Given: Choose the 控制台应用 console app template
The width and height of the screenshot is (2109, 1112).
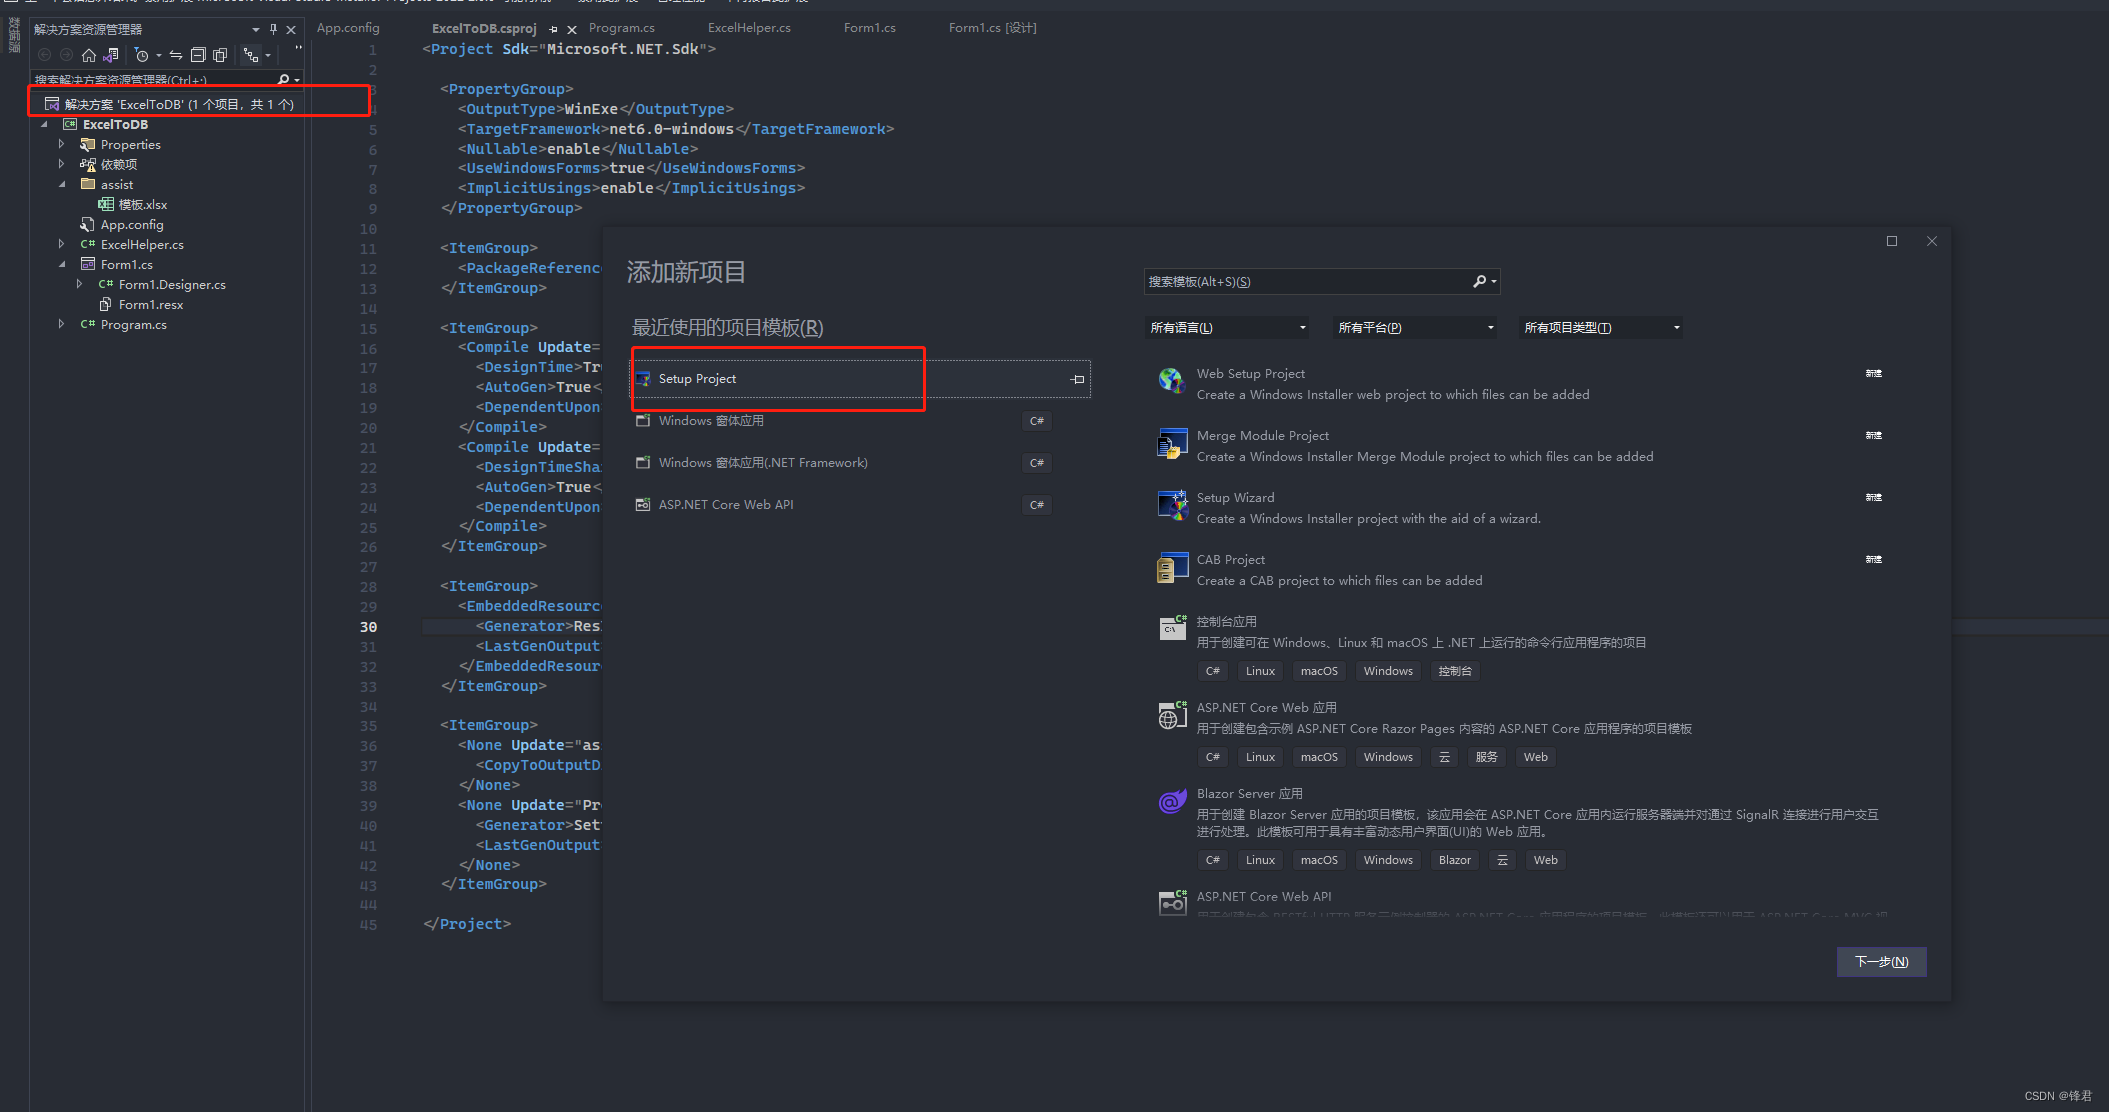Looking at the screenshot, I should click(x=1520, y=647).
